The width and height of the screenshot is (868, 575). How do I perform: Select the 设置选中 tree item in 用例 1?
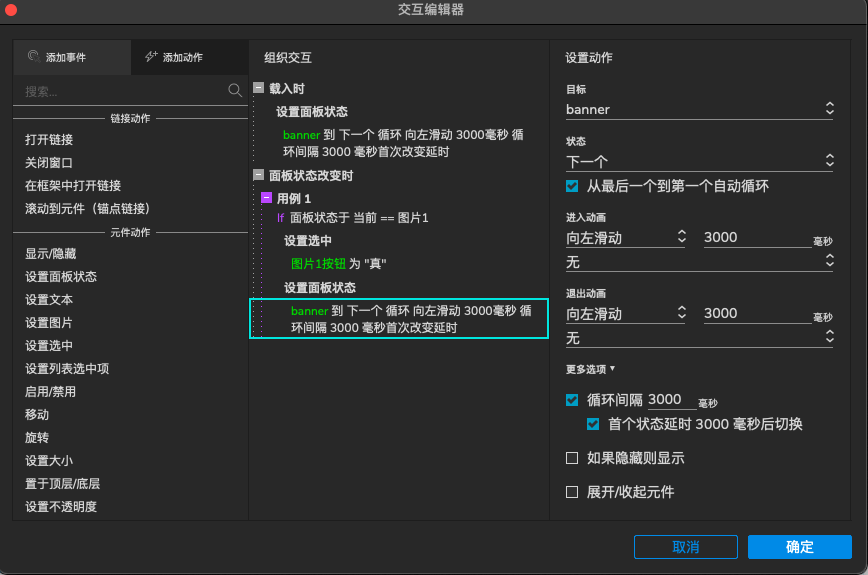pos(308,241)
